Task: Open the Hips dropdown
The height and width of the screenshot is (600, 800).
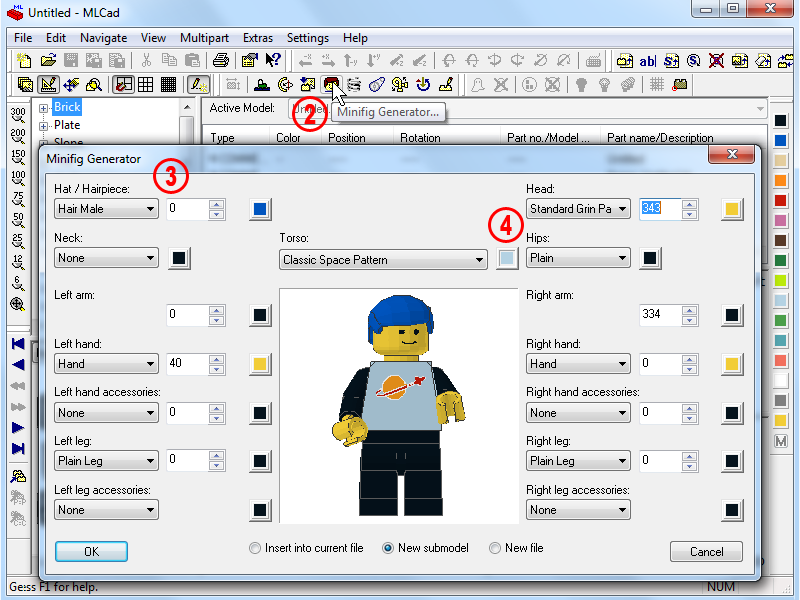Action: [x=578, y=258]
